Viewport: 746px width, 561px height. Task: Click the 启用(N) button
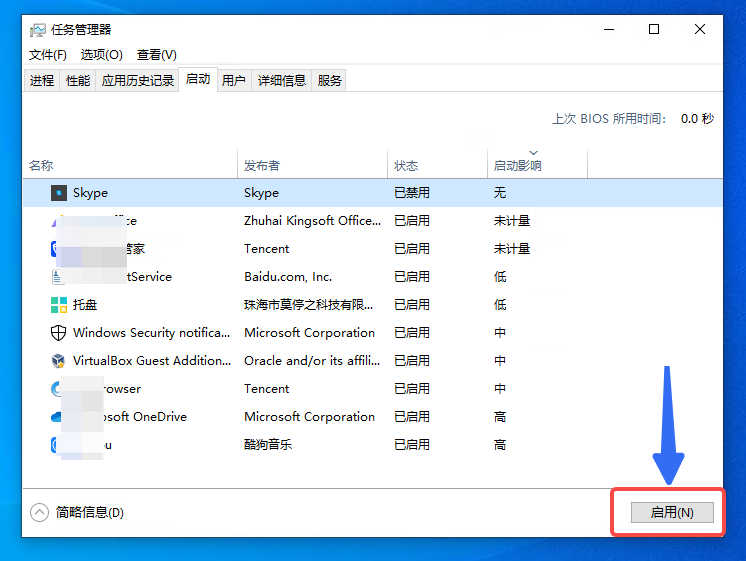pyautogui.click(x=672, y=512)
